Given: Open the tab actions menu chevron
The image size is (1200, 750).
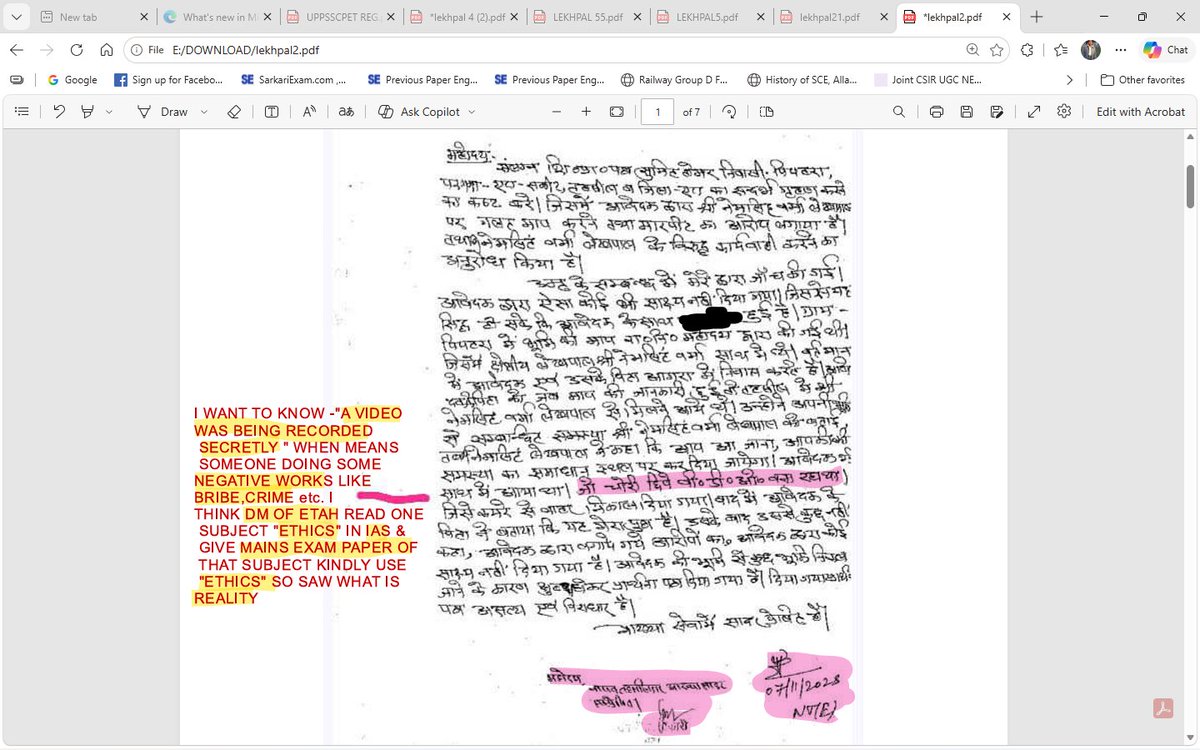Looking at the screenshot, I should point(16,17).
